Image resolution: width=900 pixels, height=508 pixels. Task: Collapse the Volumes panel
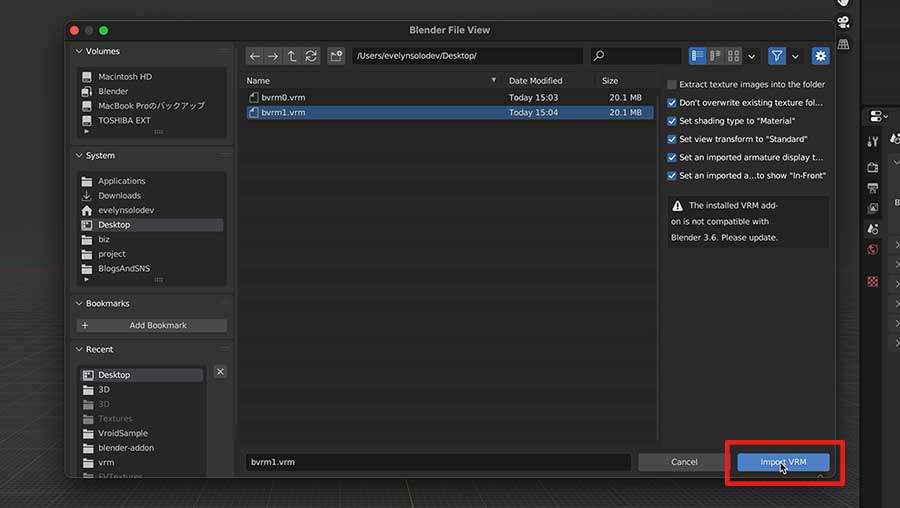[79, 51]
